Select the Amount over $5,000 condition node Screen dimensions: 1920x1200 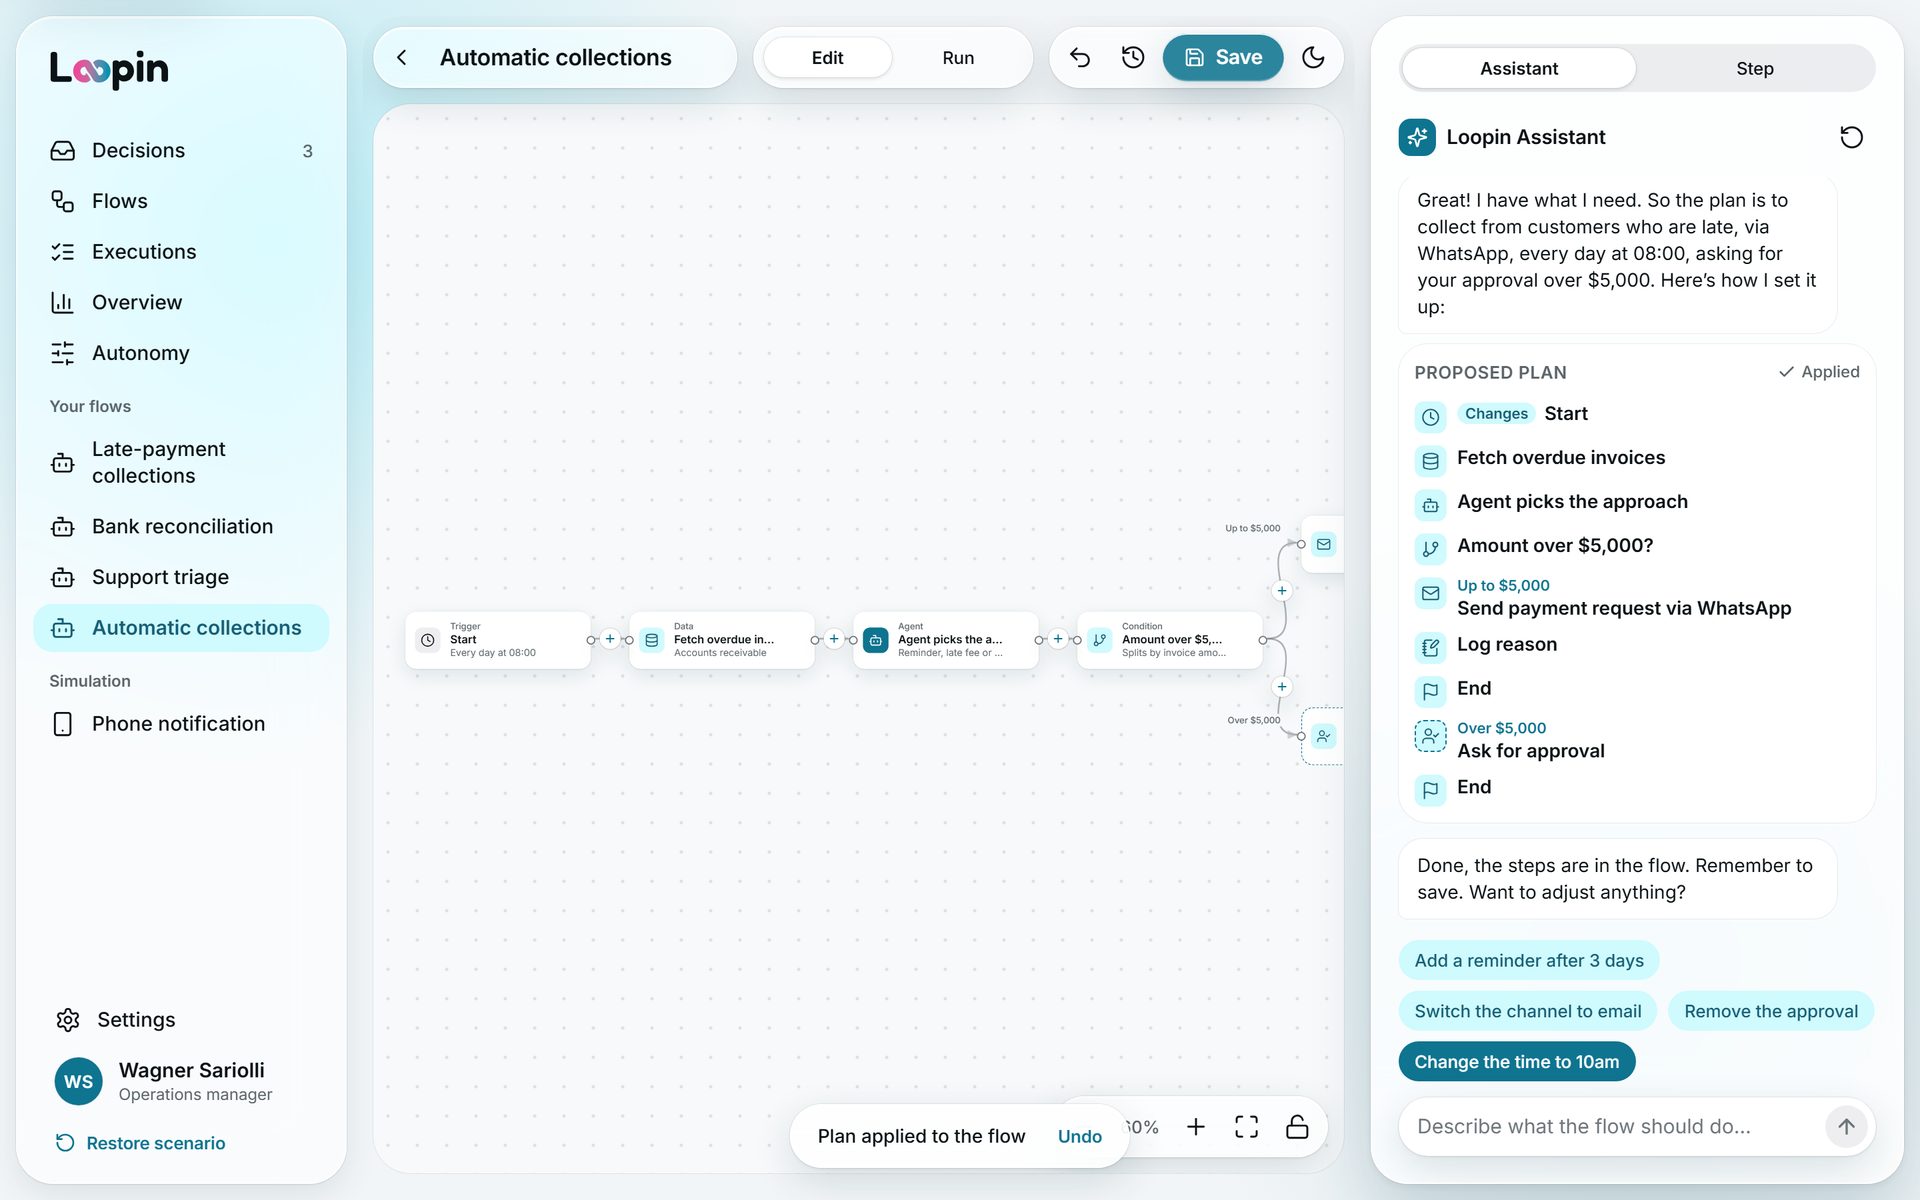1170,640
